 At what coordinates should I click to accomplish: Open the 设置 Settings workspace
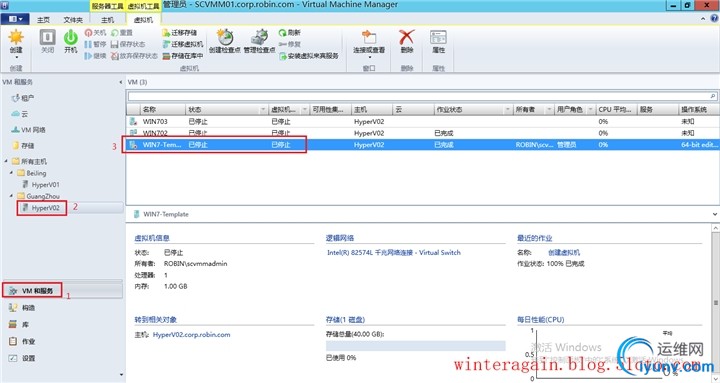[x=22, y=358]
